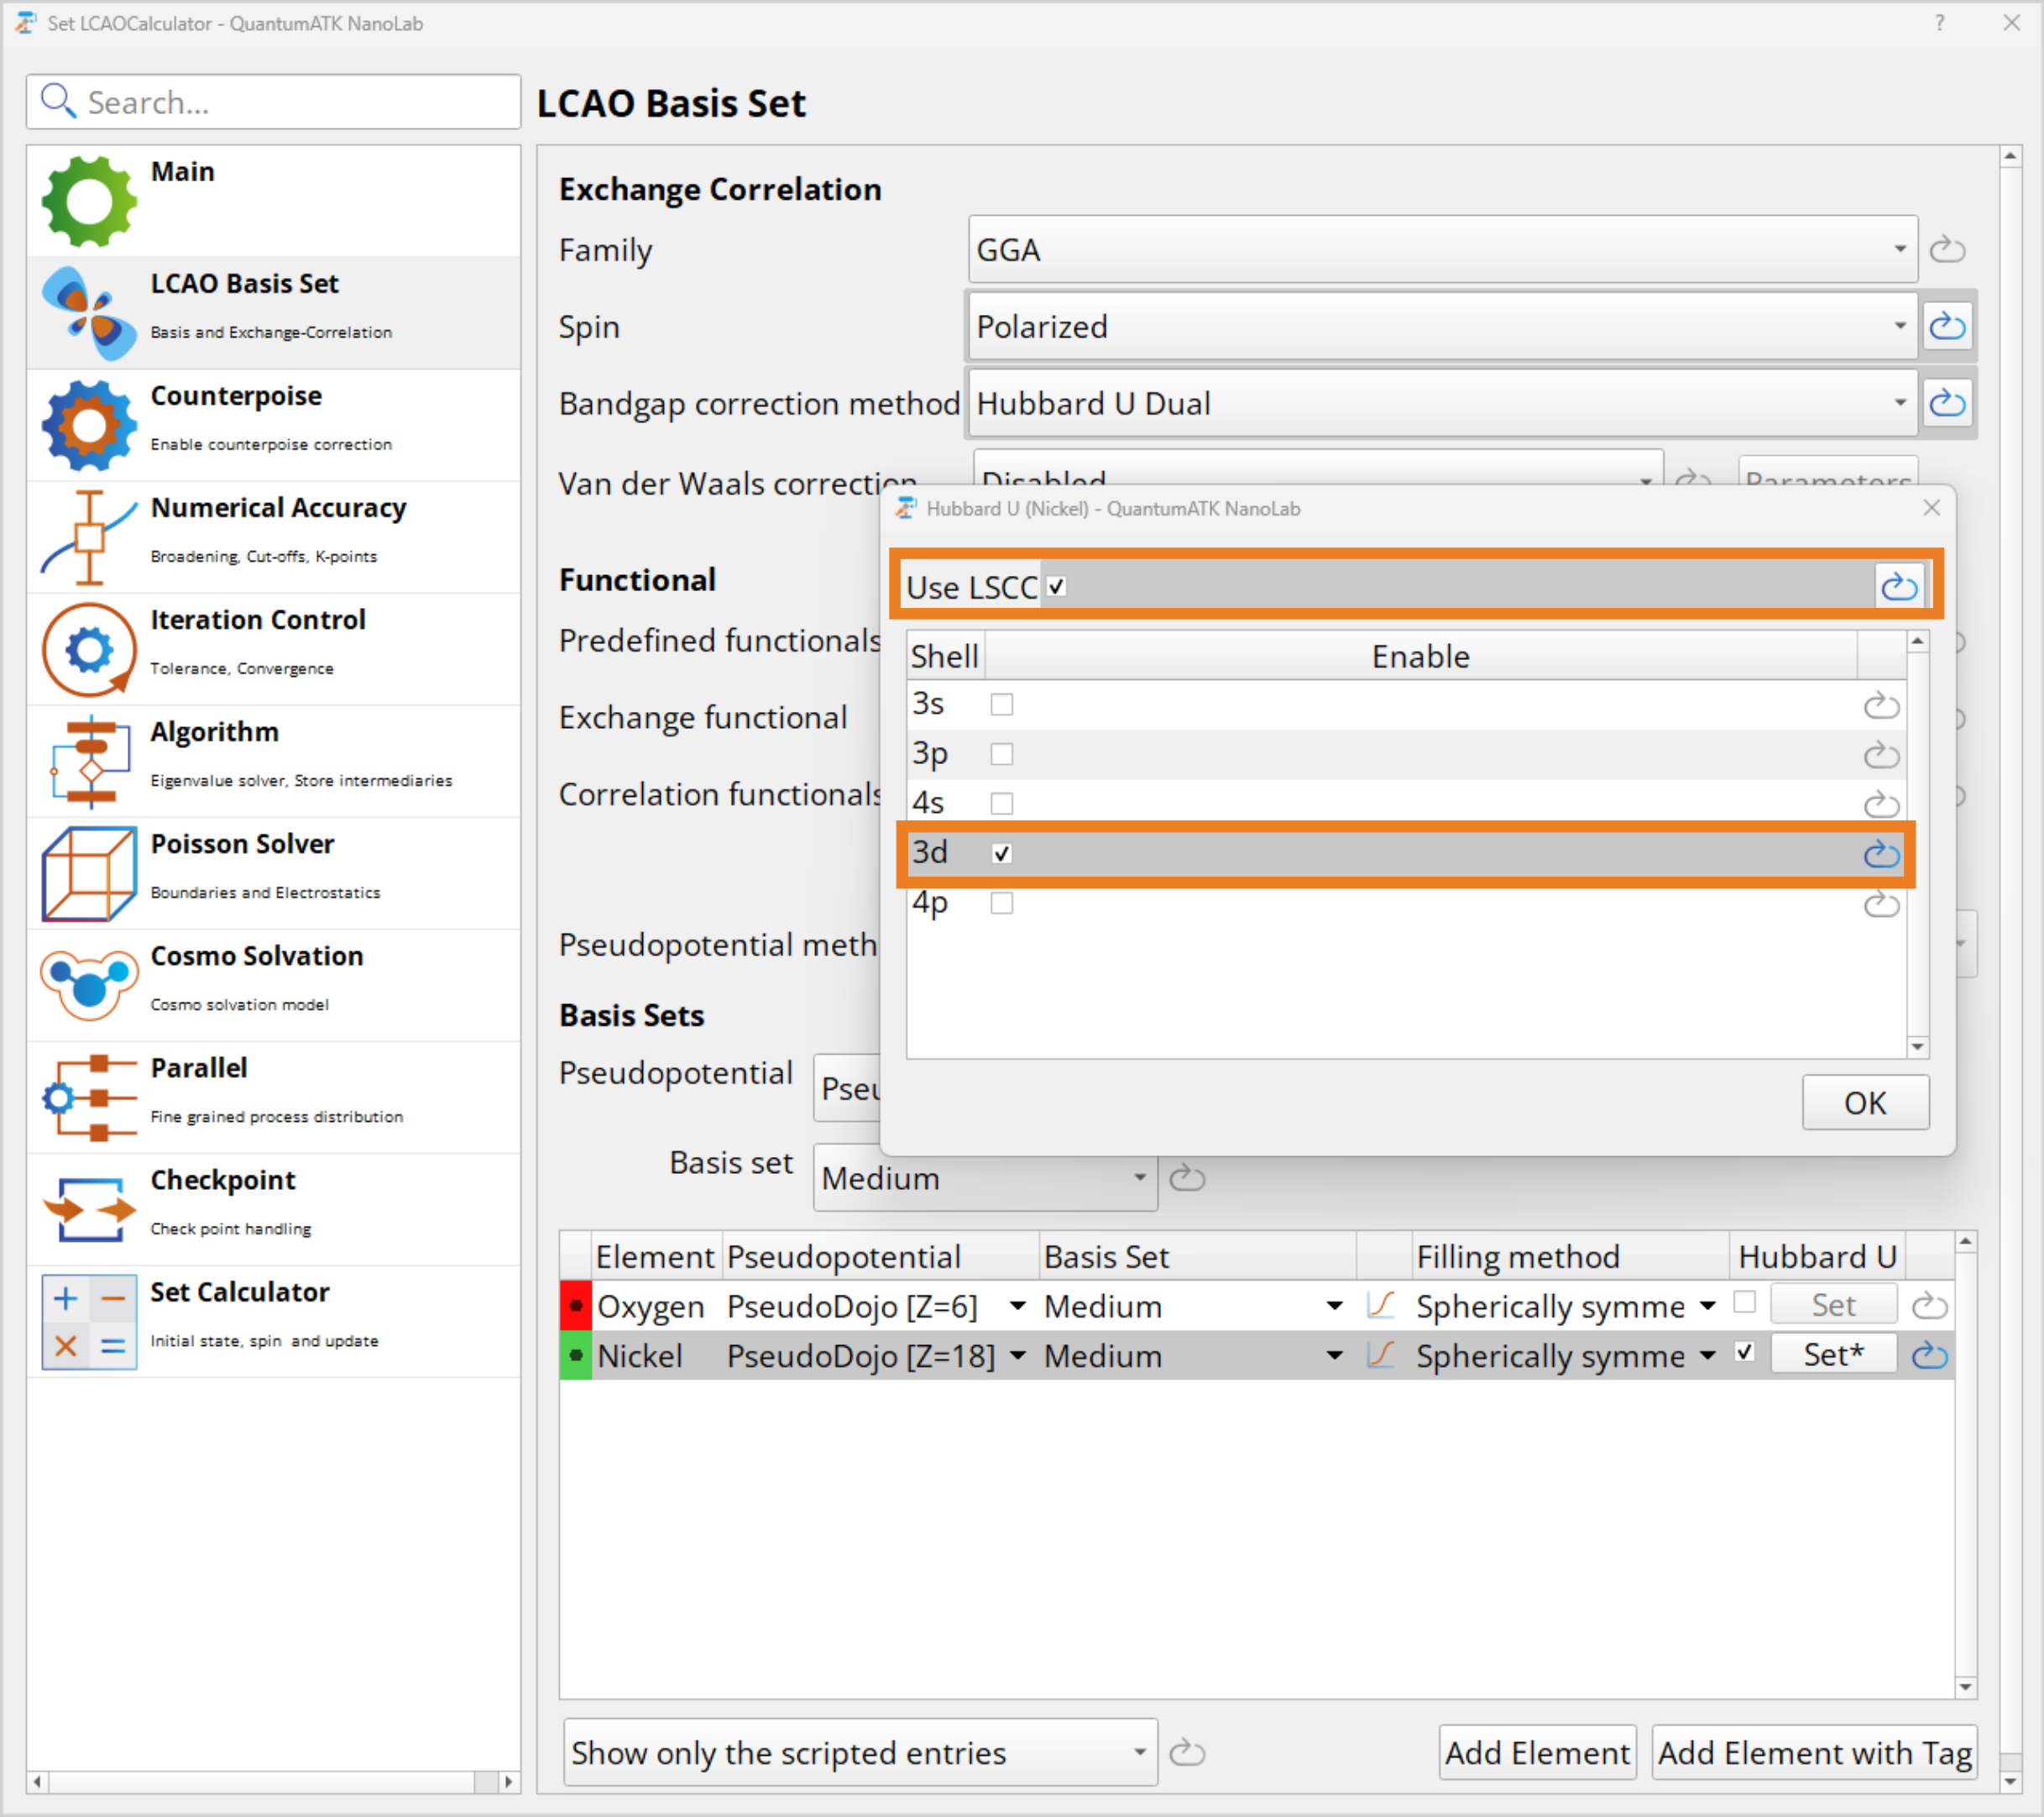The height and width of the screenshot is (1817, 2044).
Task: Click the Add Element button
Action: click(x=1536, y=1753)
